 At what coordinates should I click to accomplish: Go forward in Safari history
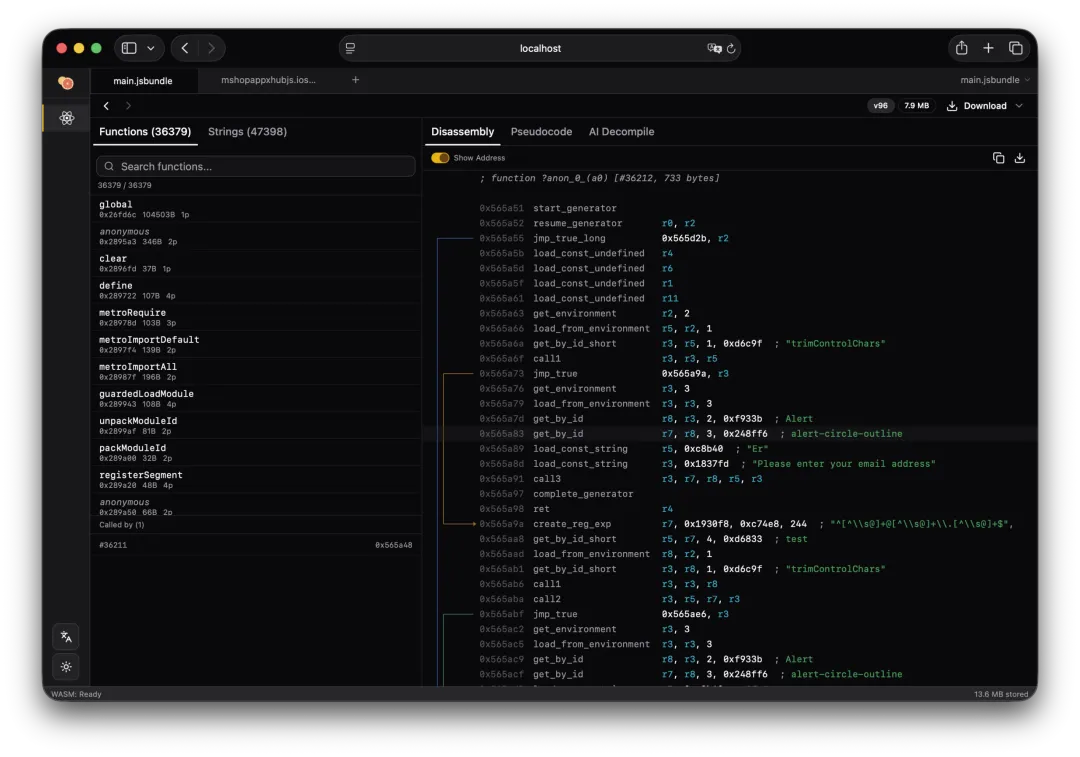[x=211, y=48]
